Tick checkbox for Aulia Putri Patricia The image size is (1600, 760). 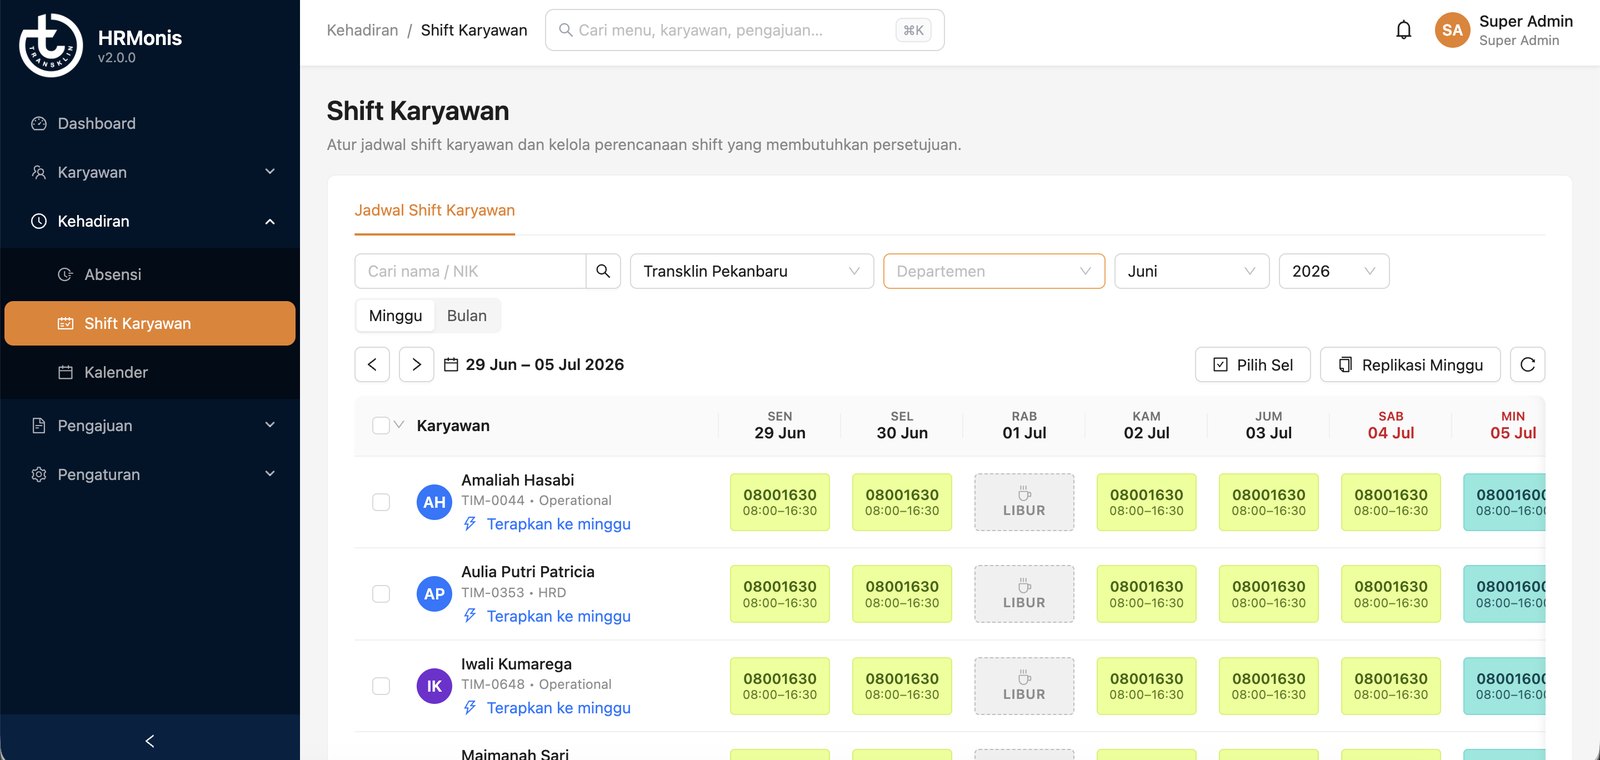(381, 594)
